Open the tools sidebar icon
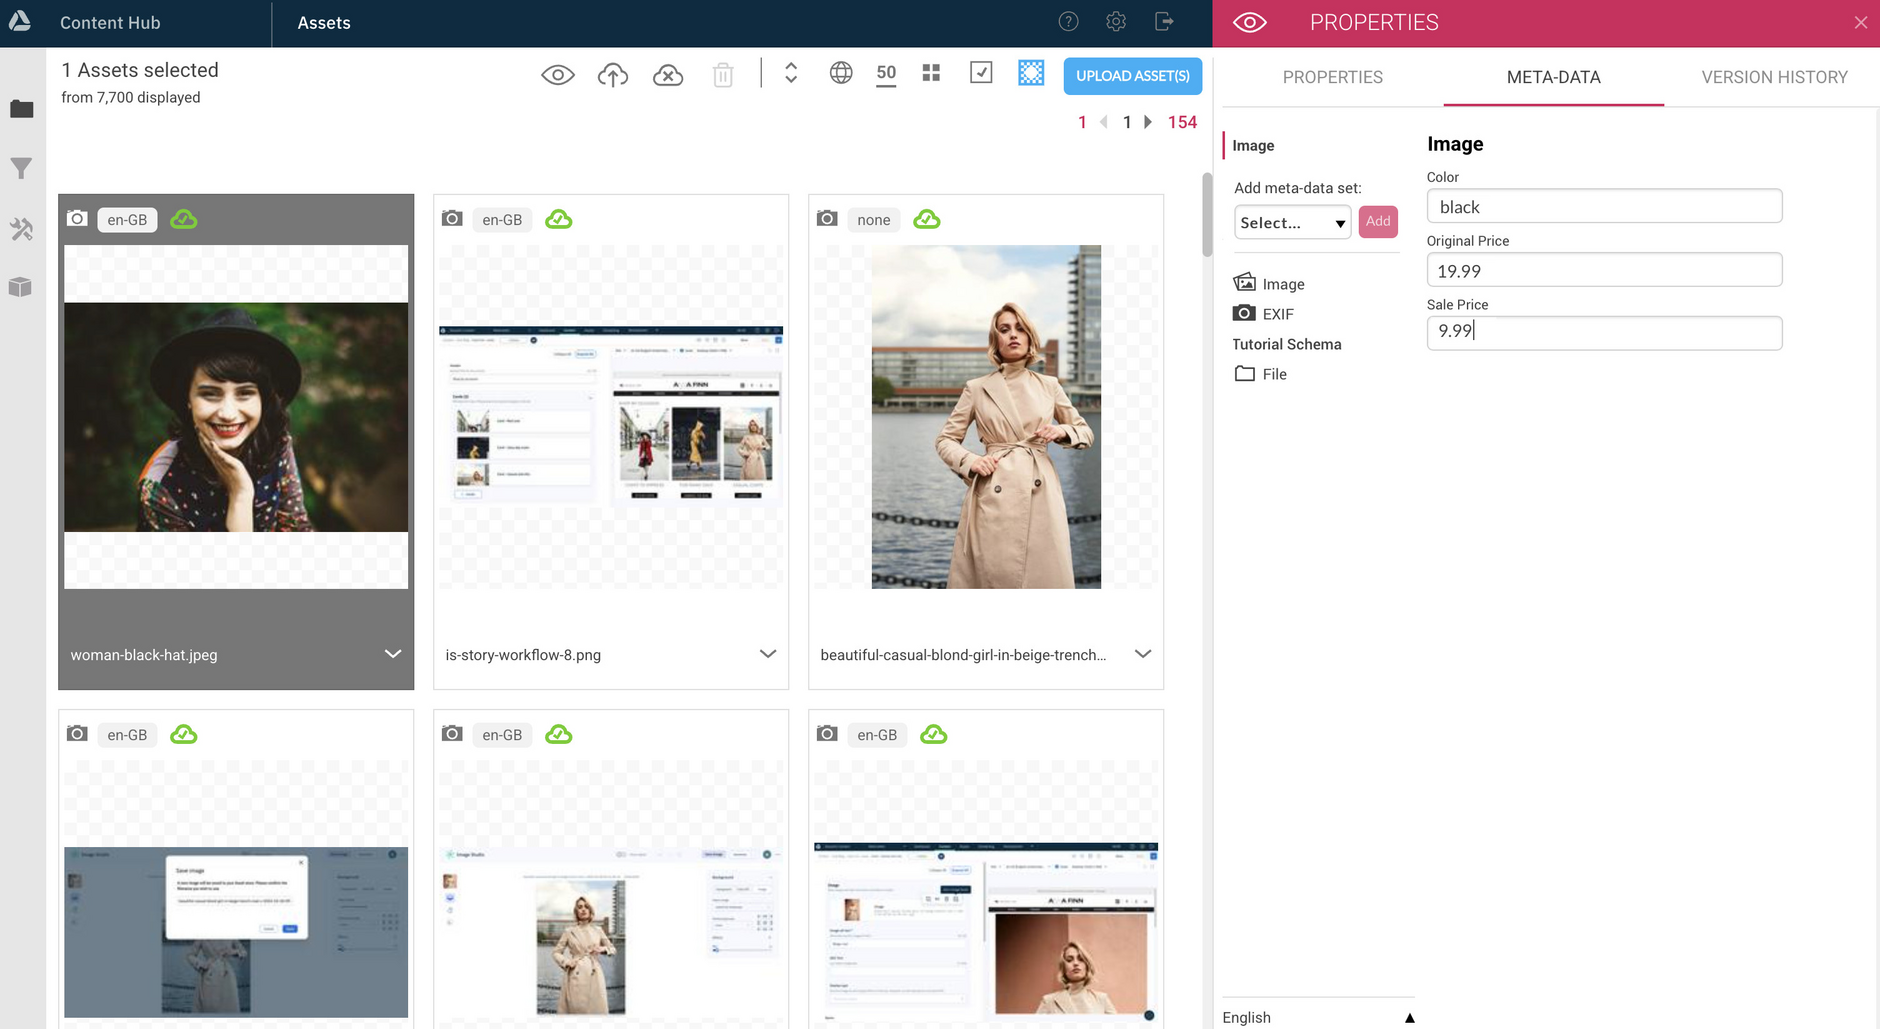The height and width of the screenshot is (1029, 1880). [x=21, y=229]
